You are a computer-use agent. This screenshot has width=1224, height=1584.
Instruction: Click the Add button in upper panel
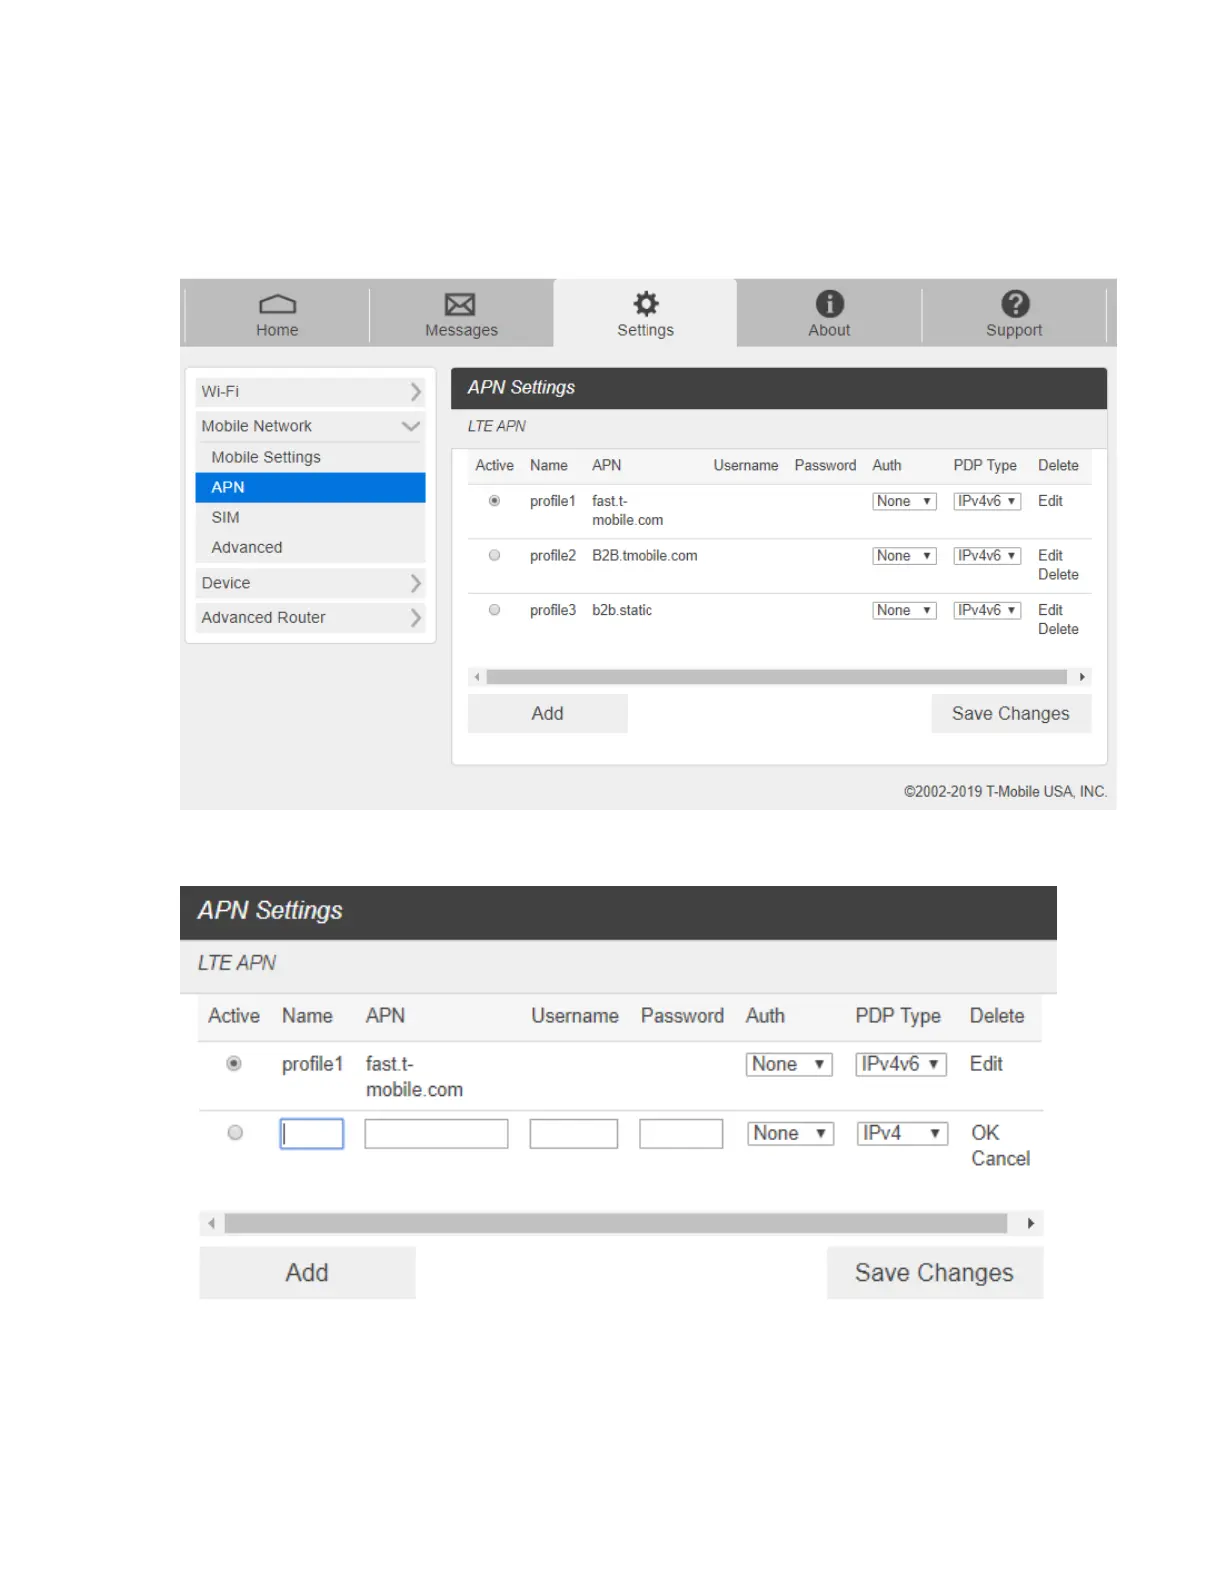[x=548, y=714]
